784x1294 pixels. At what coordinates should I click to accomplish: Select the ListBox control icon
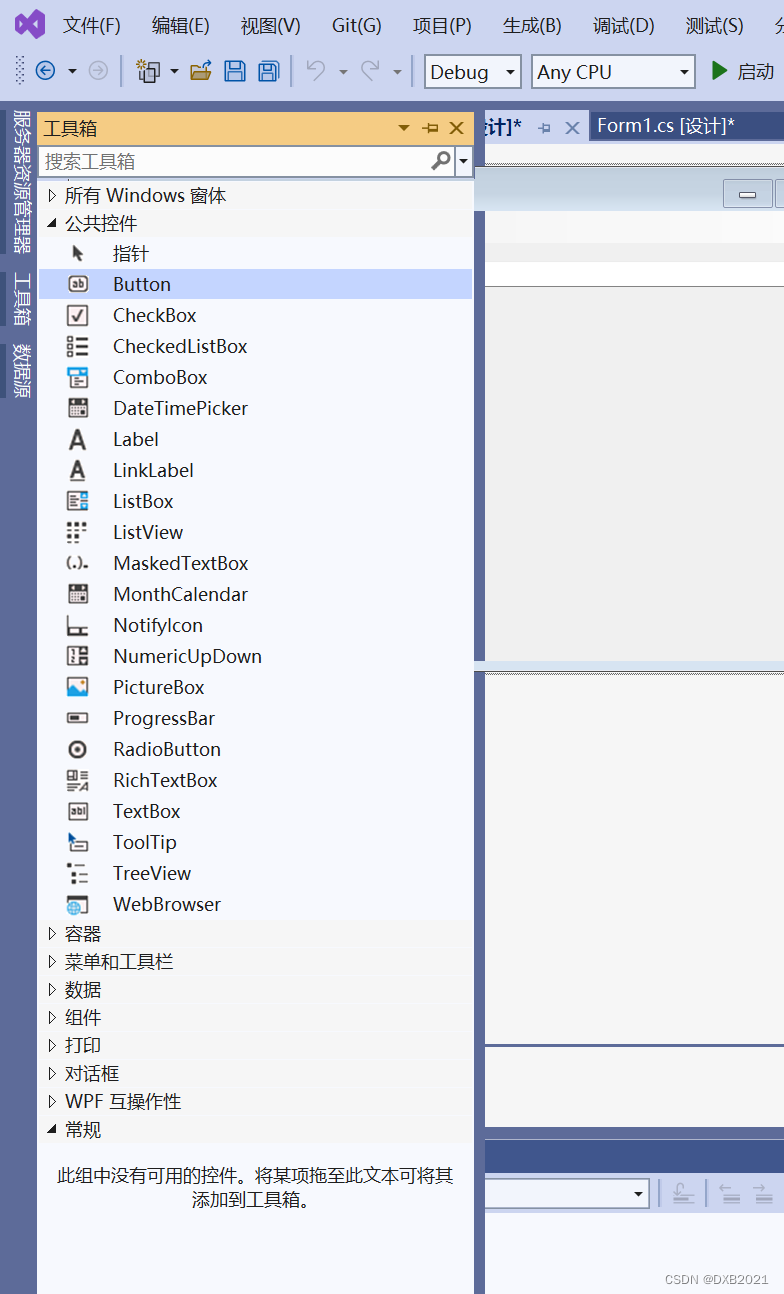tap(78, 501)
